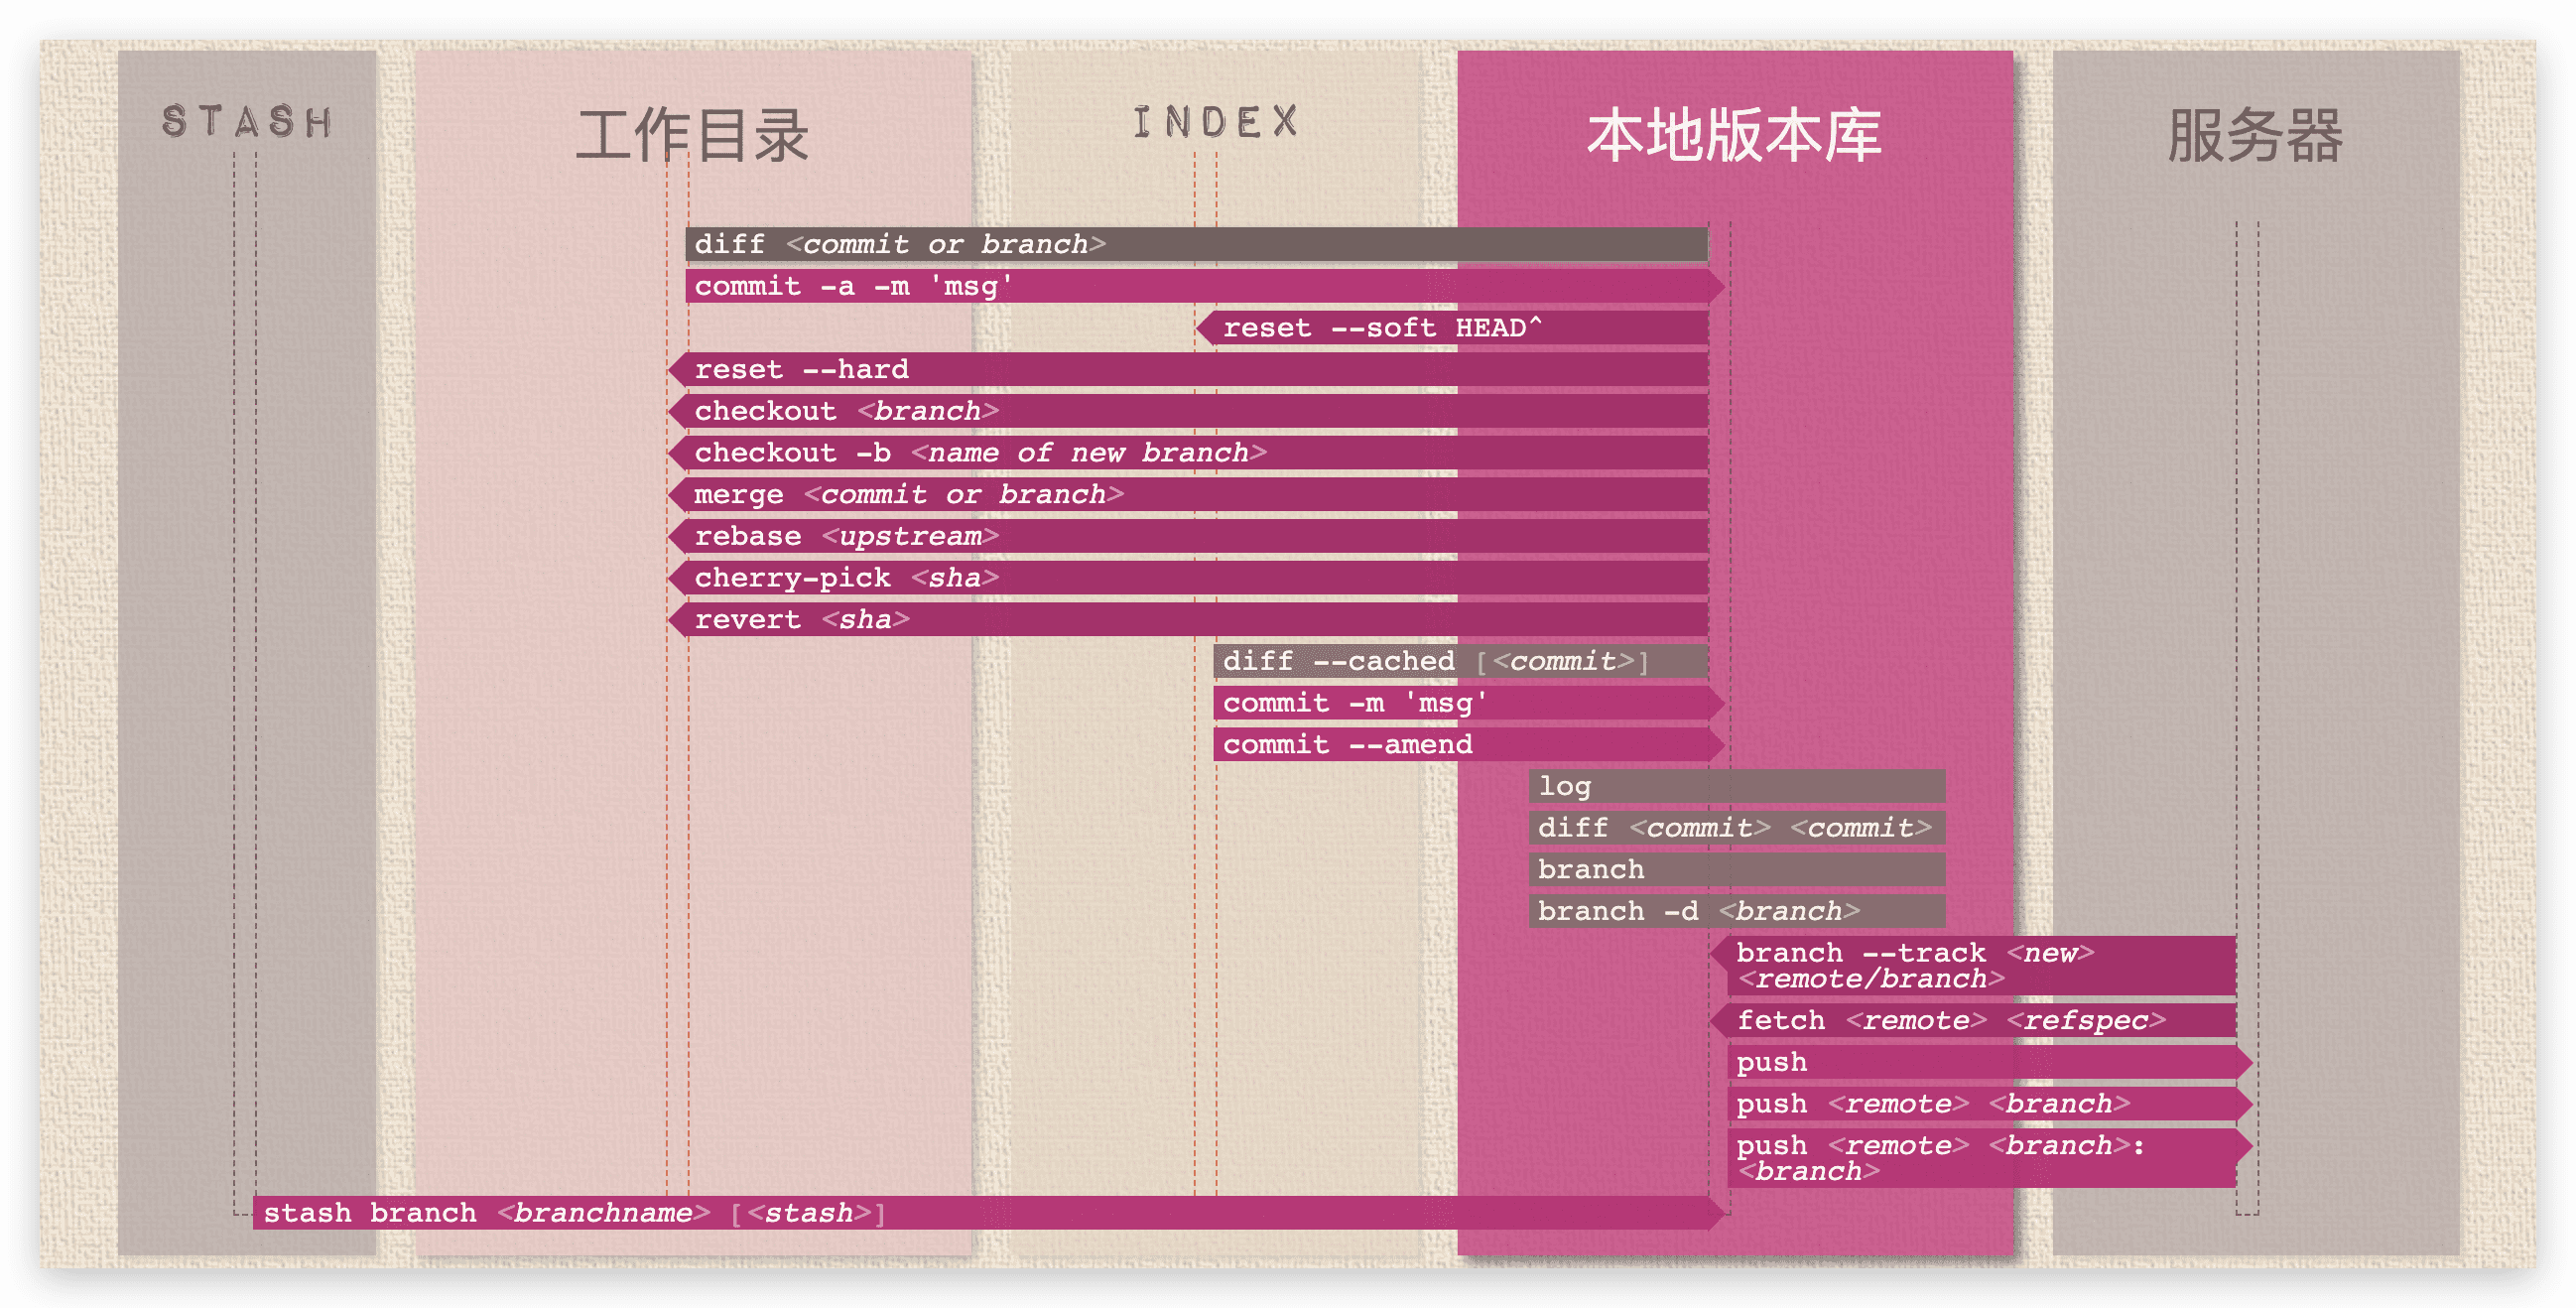The image size is (2576, 1308).
Task: Click the 'push <remote> <branch>' bar
Action: pos(1990,1104)
